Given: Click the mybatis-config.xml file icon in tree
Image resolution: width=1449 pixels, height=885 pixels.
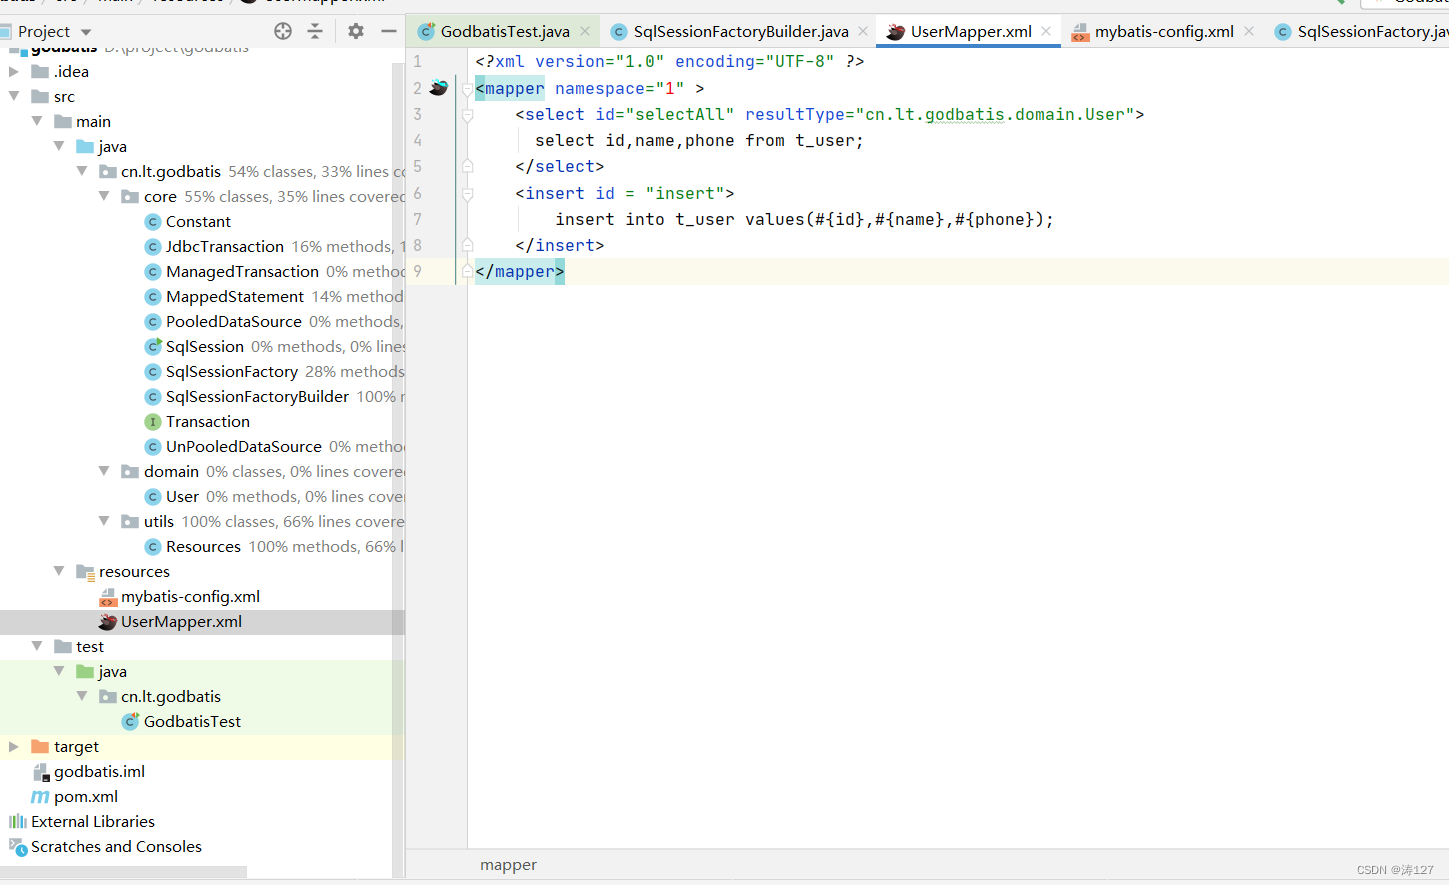Looking at the screenshot, I should 108,597.
